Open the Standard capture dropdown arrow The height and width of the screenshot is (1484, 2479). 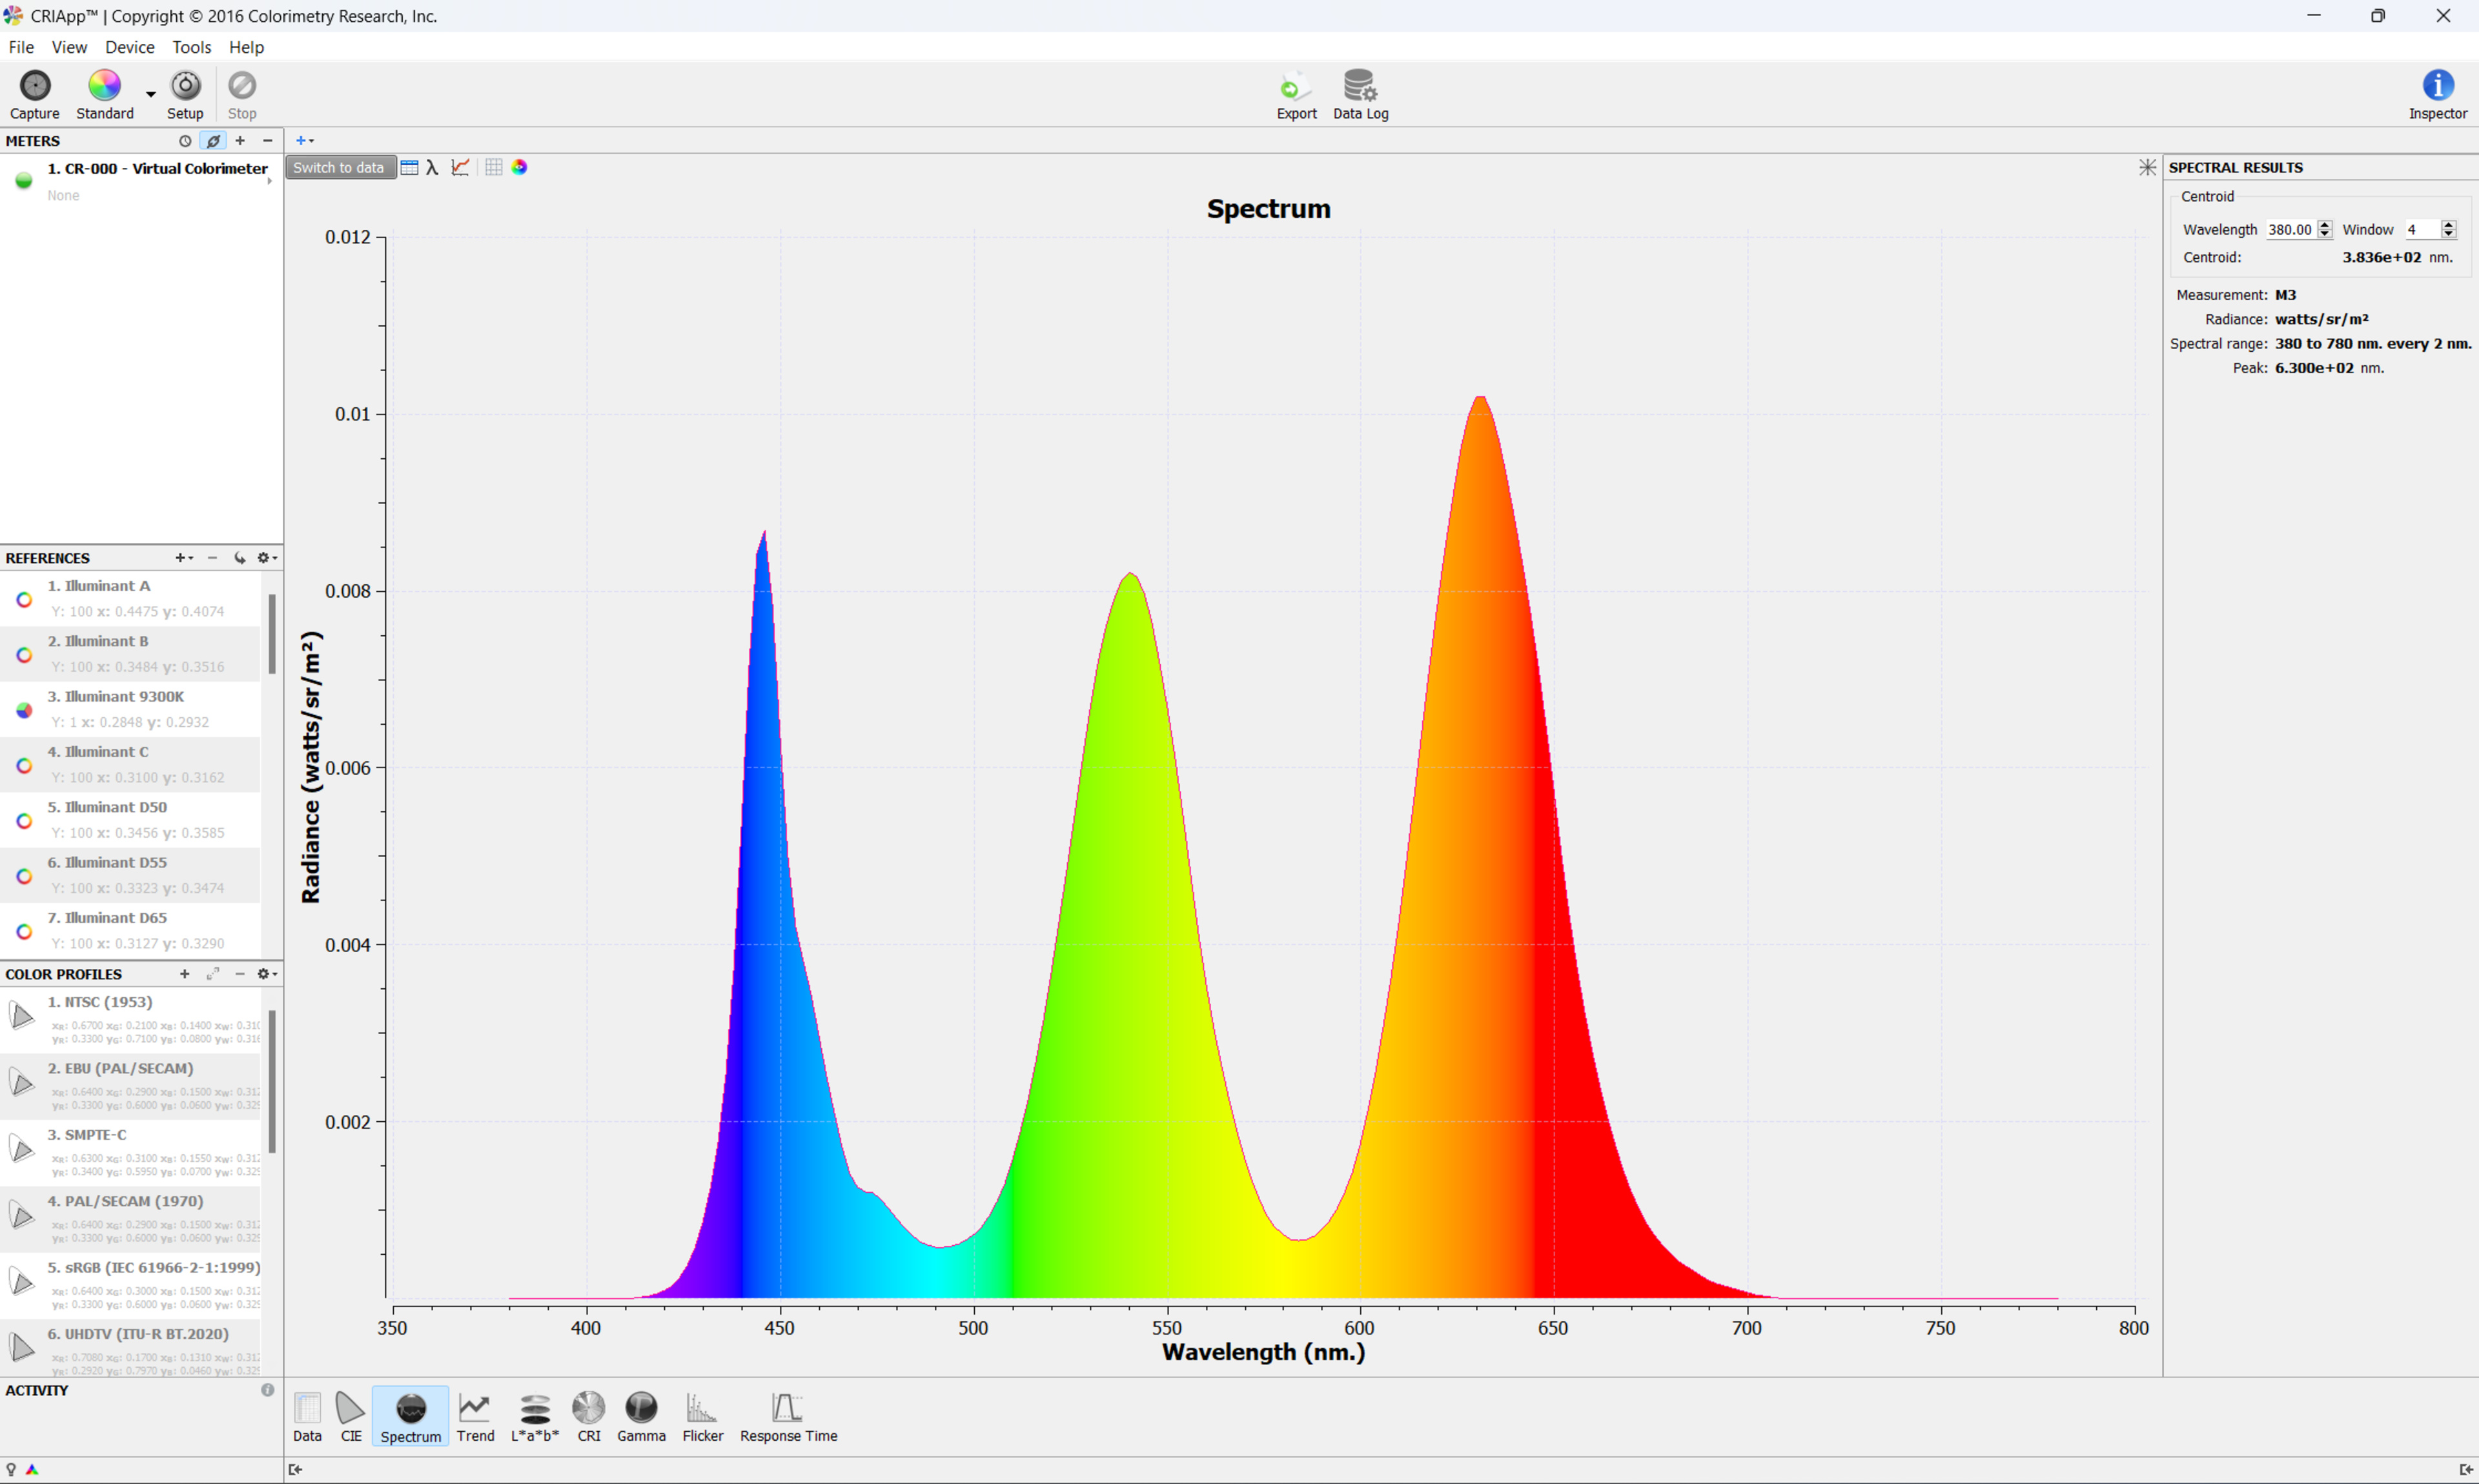click(151, 94)
